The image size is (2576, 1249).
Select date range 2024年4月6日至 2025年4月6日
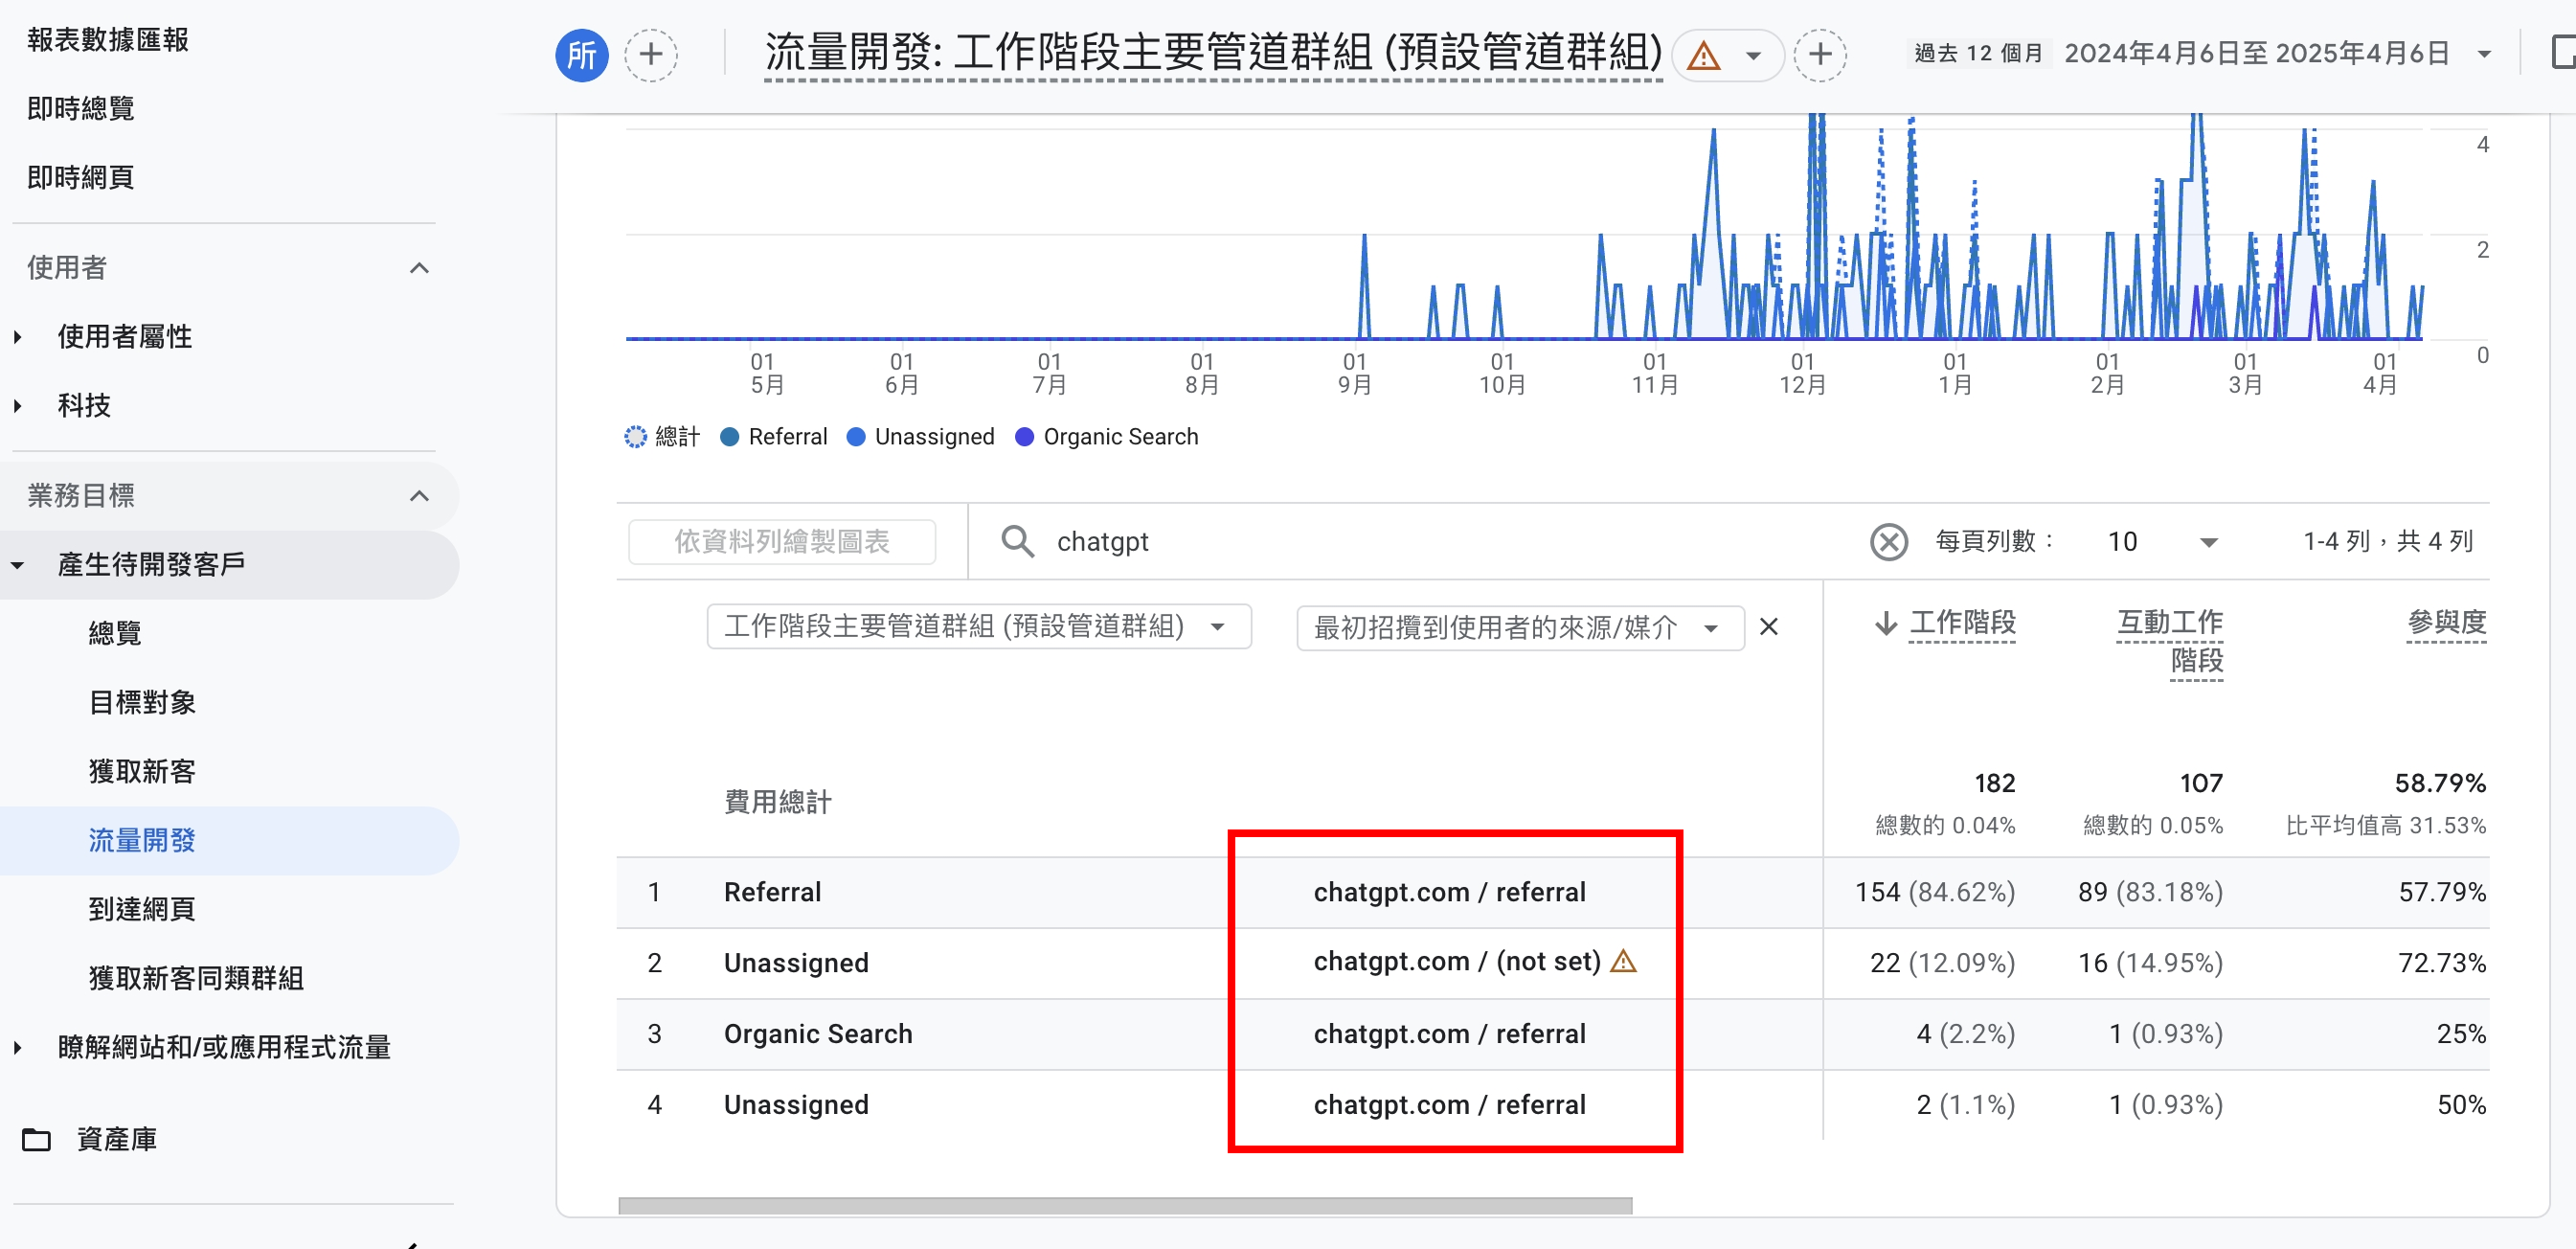point(2256,53)
